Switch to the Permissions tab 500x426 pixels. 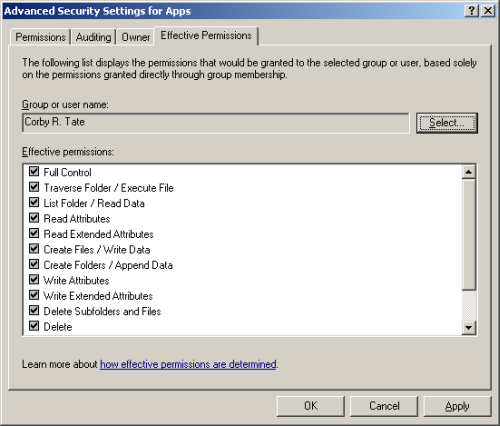coord(40,37)
